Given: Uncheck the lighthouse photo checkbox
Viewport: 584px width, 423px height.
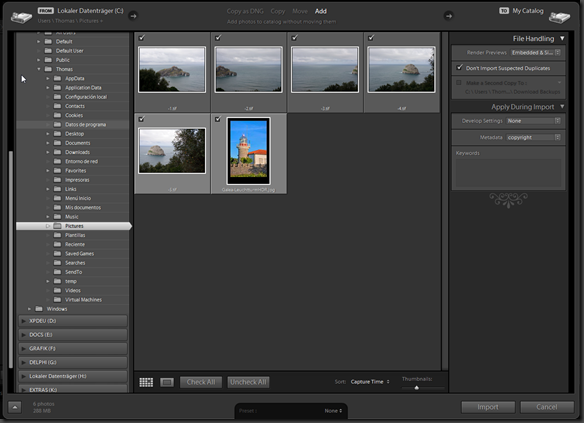Looking at the screenshot, I should click(218, 119).
